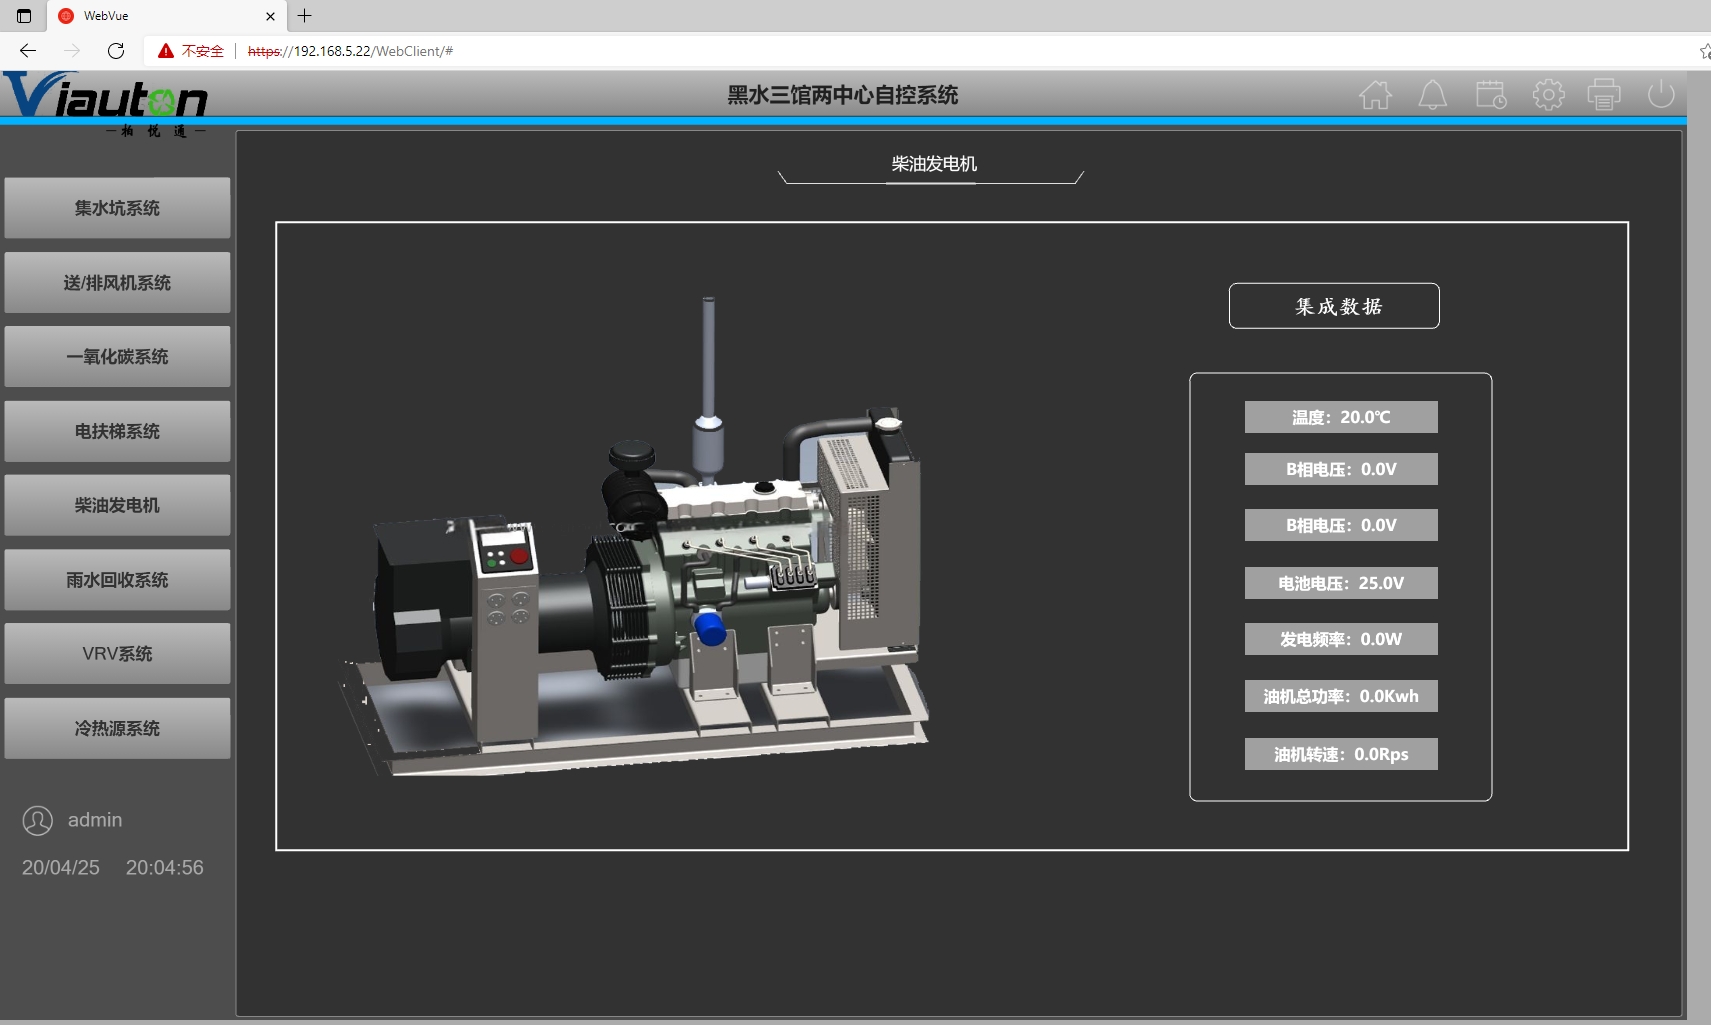Click the admin user avatar icon
Image resolution: width=1711 pixels, height=1025 pixels.
tap(38, 821)
